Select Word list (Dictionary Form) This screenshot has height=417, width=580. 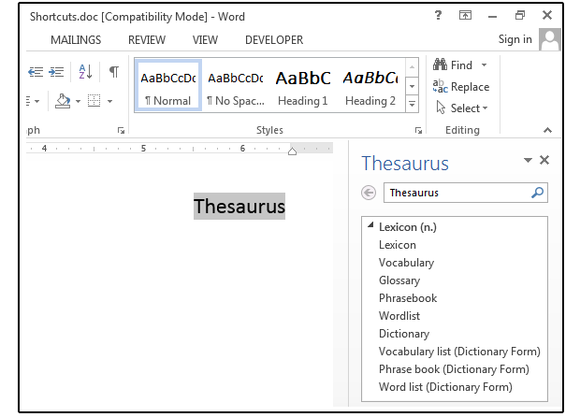[445, 387]
